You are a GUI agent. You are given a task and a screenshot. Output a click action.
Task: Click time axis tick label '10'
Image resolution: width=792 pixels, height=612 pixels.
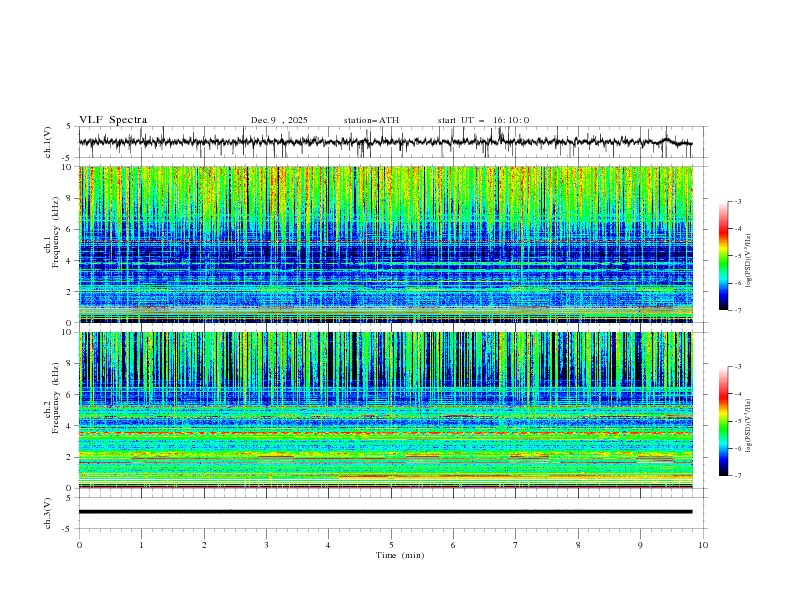click(x=703, y=545)
